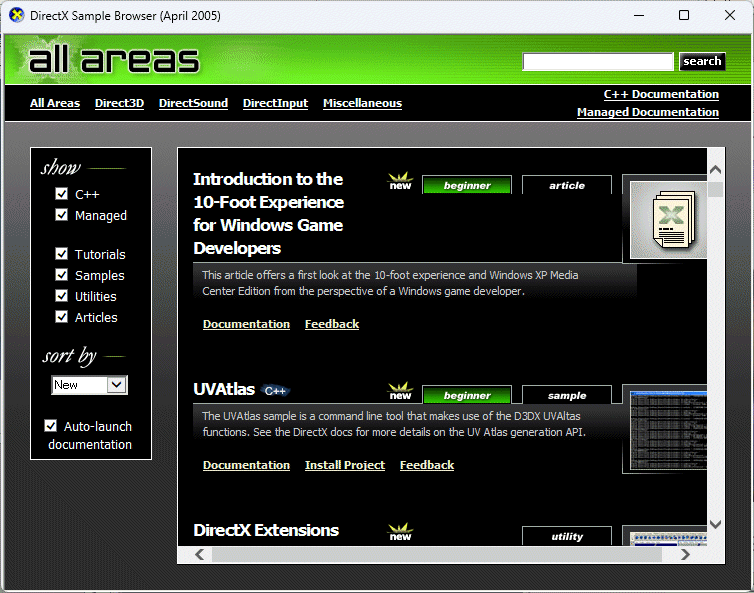754x593 pixels.
Task: Click the DirectX logo in the title bar
Action: click(16, 15)
